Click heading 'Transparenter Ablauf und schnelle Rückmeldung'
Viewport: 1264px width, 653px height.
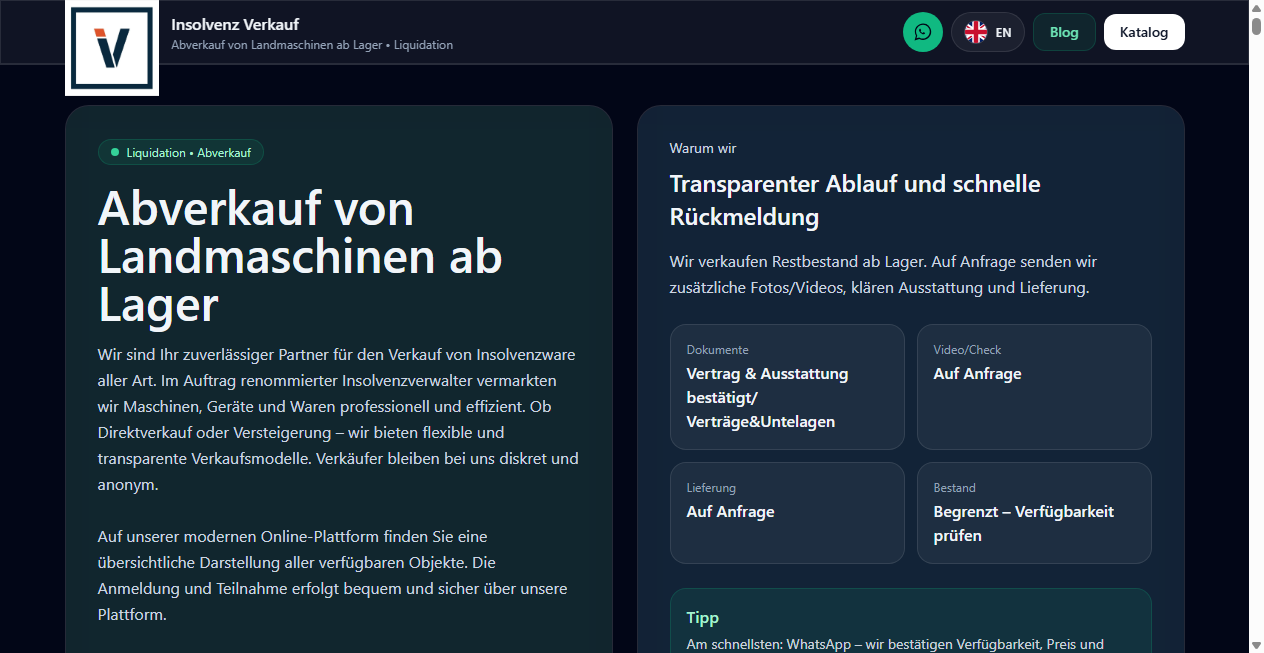point(855,200)
